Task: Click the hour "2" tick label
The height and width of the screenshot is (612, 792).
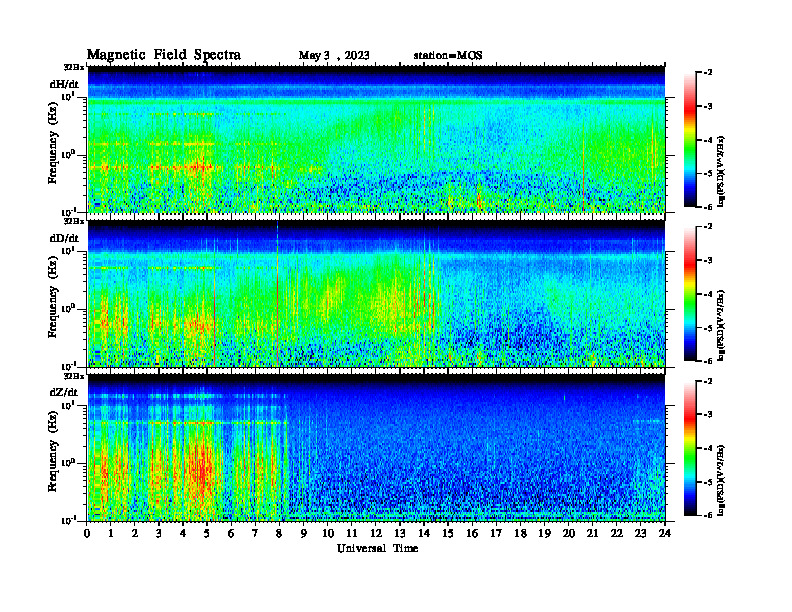Action: [135, 533]
